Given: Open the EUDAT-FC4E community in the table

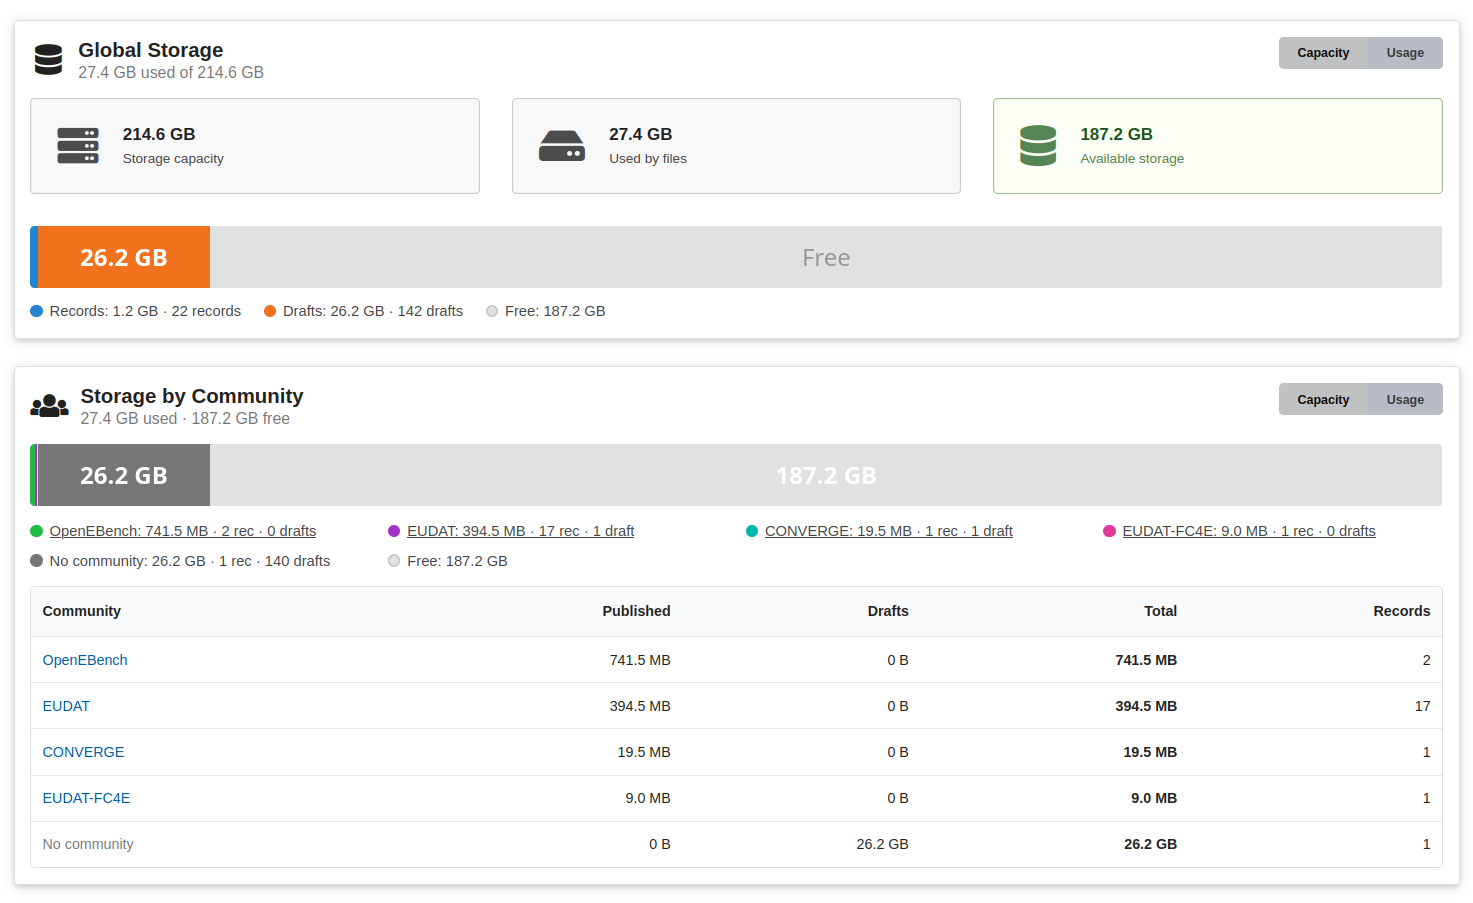Looking at the screenshot, I should click(x=86, y=798).
